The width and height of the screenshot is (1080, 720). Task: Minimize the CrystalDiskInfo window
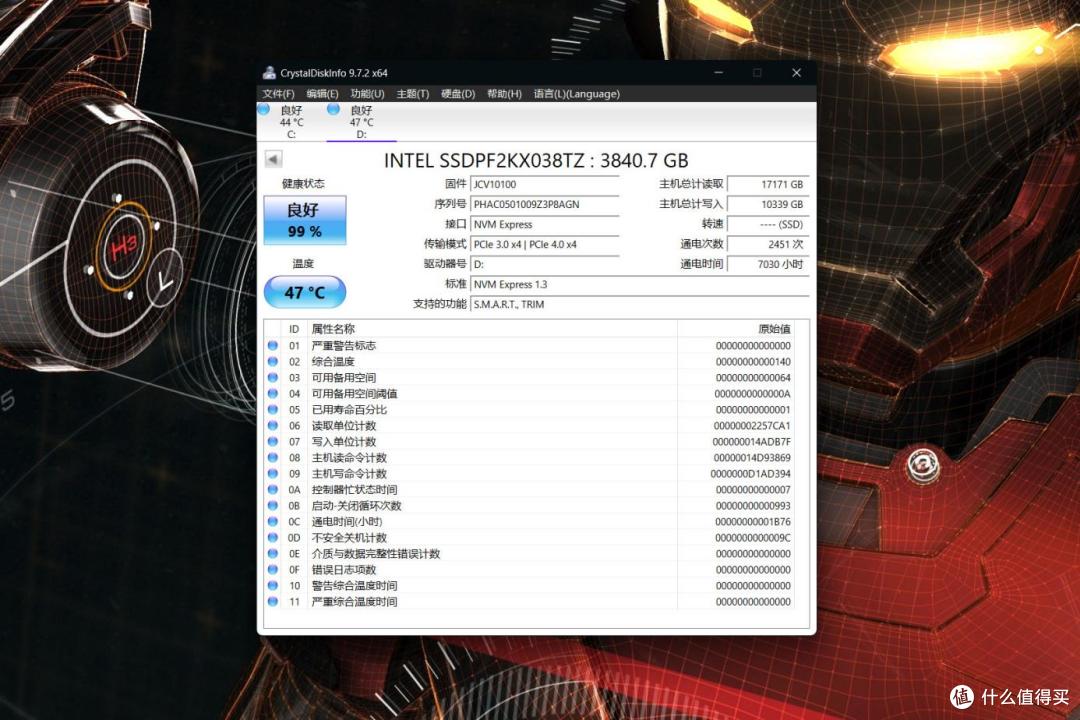(718, 72)
